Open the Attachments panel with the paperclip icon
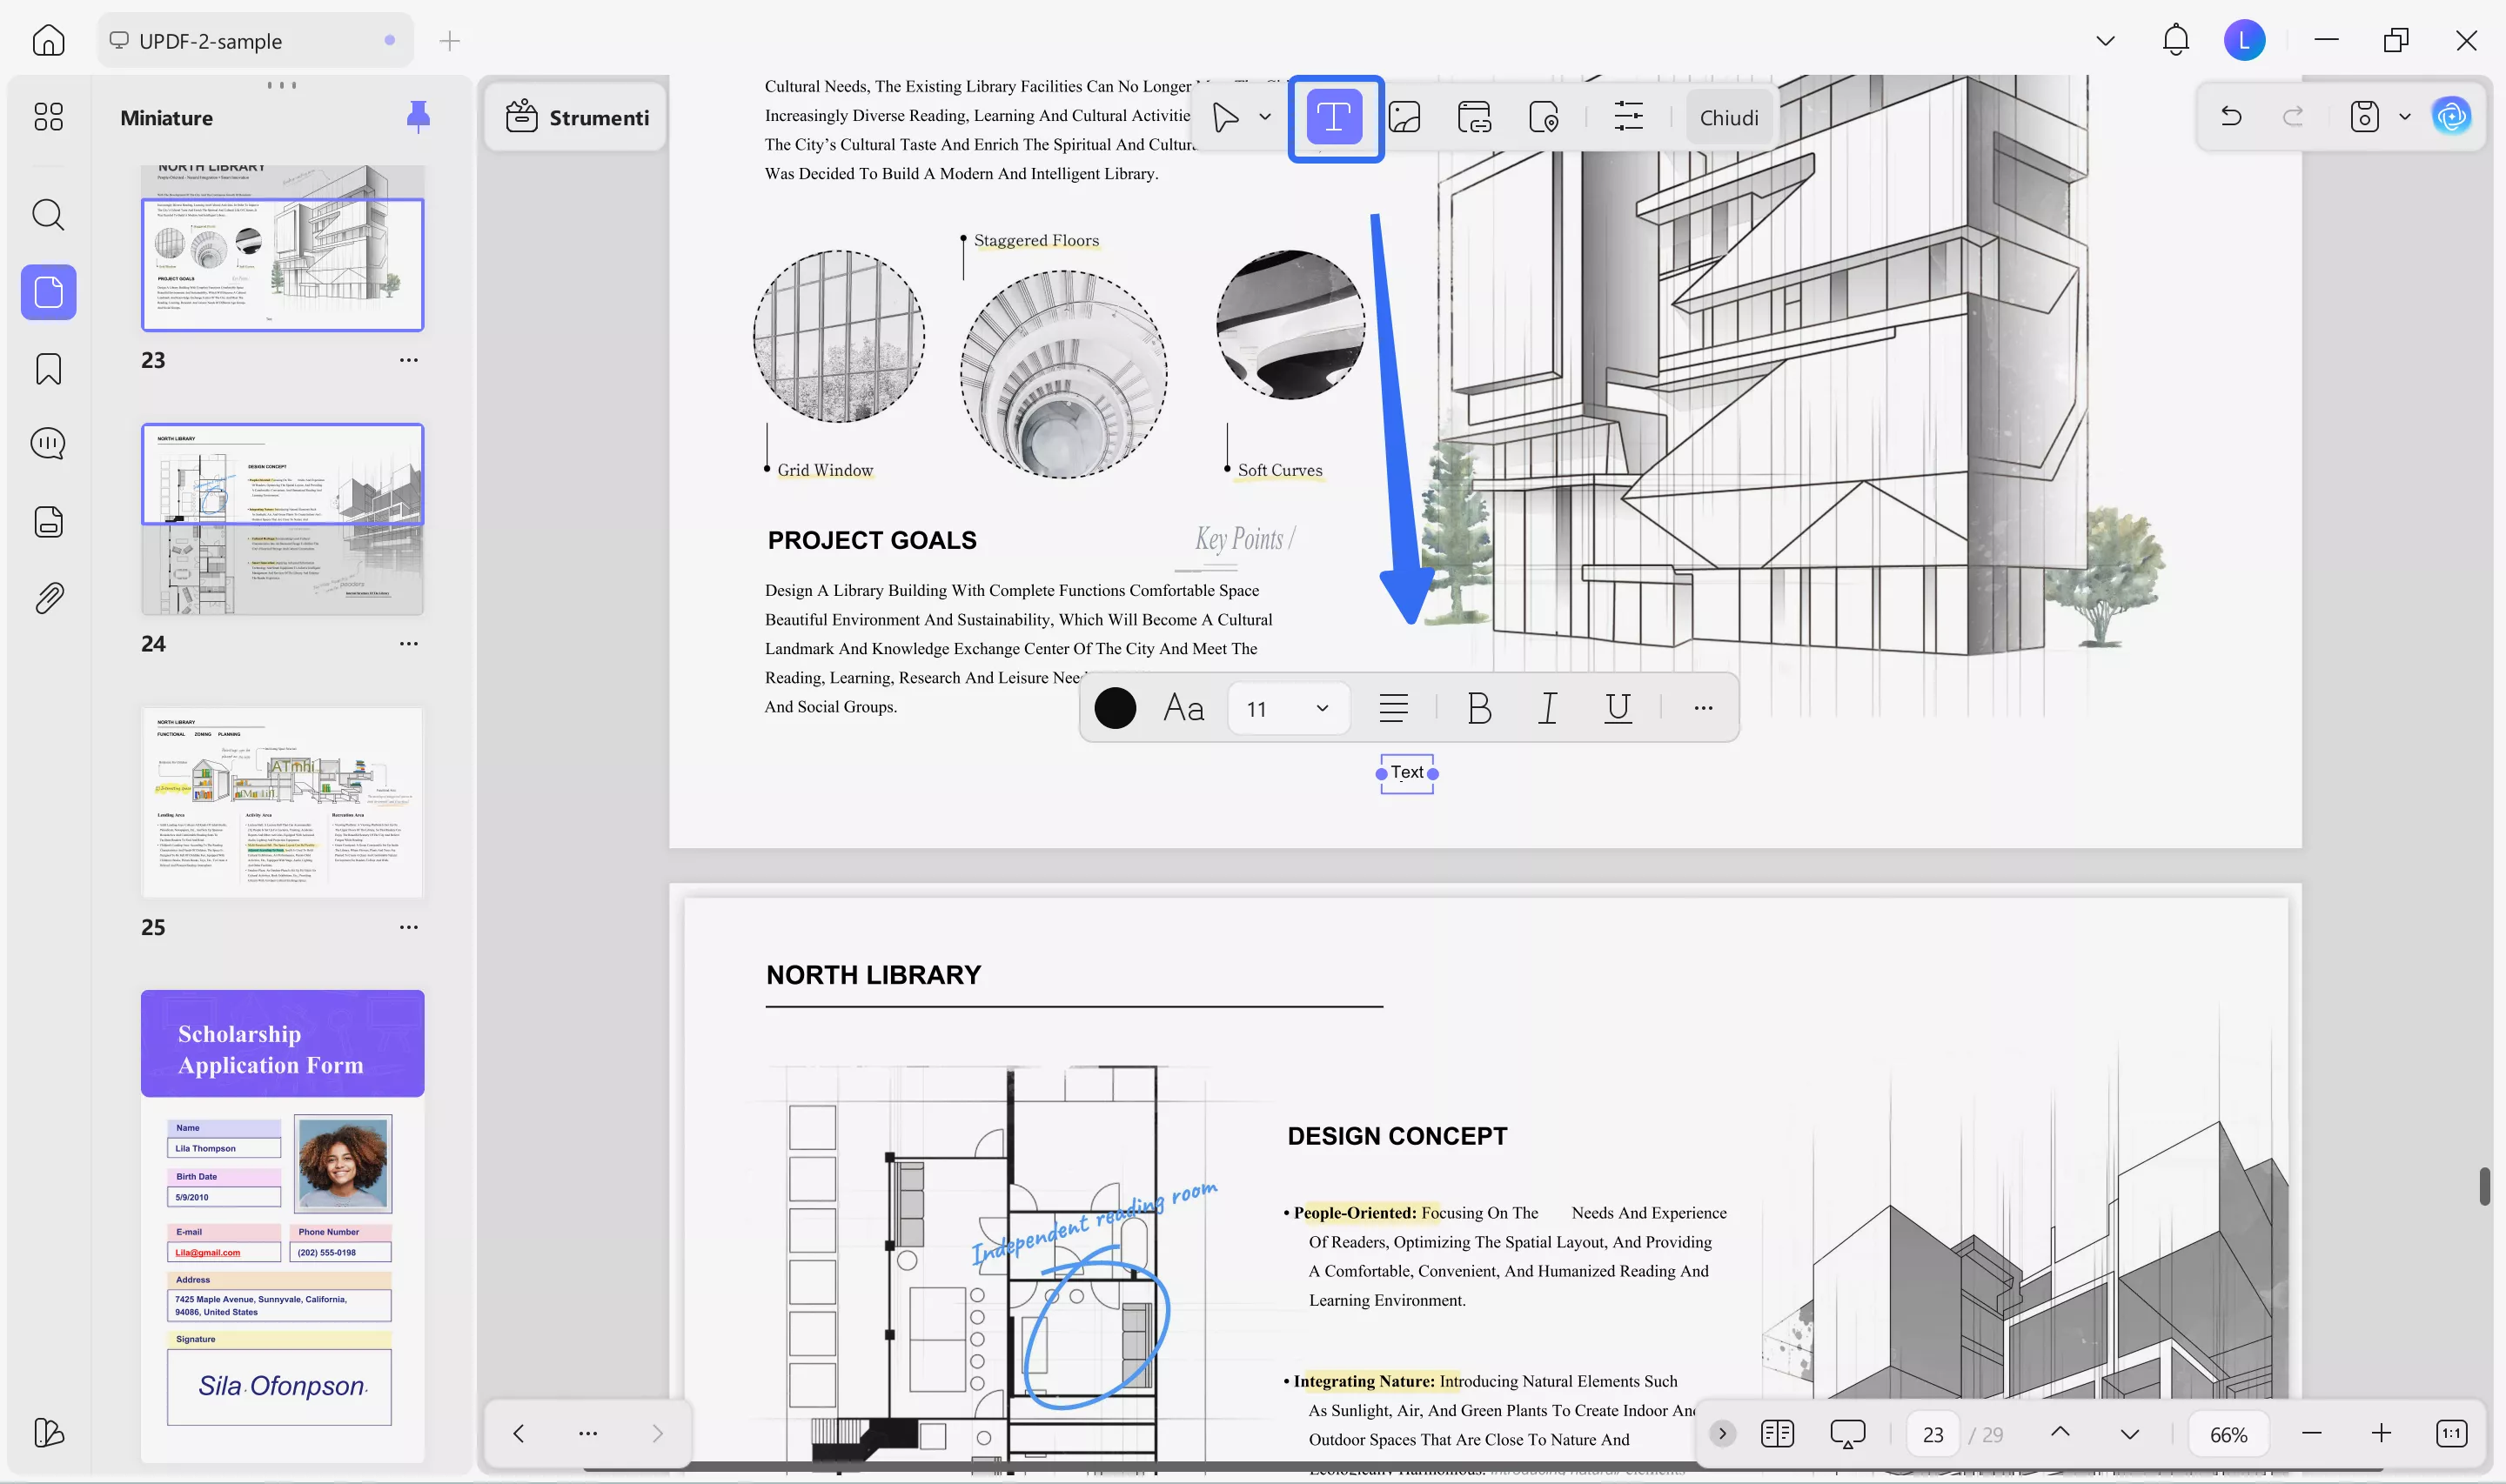Image resolution: width=2506 pixels, height=1484 pixels. click(x=47, y=597)
